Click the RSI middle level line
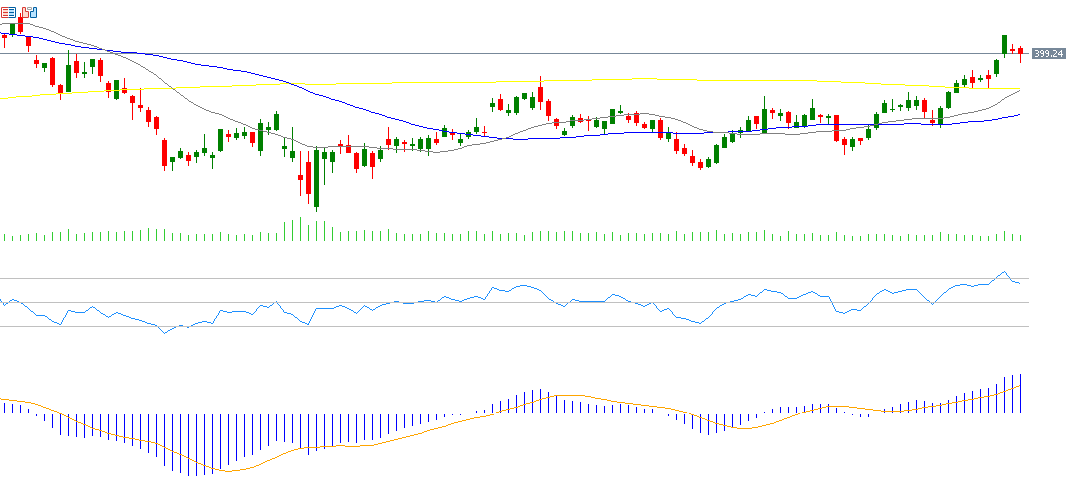1068x503 pixels. (x=600, y=302)
